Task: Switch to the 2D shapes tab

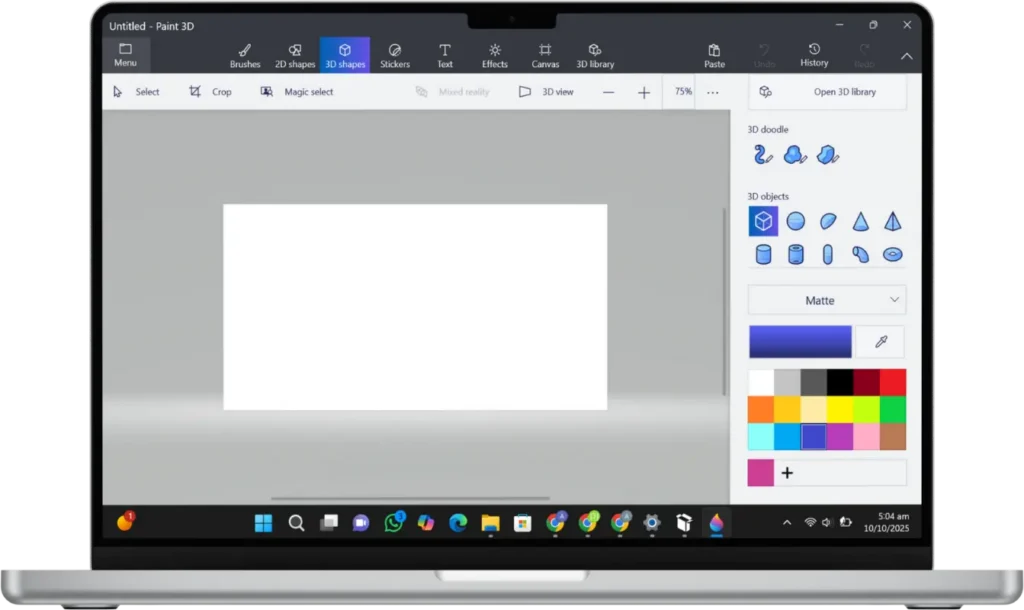Action: (294, 55)
